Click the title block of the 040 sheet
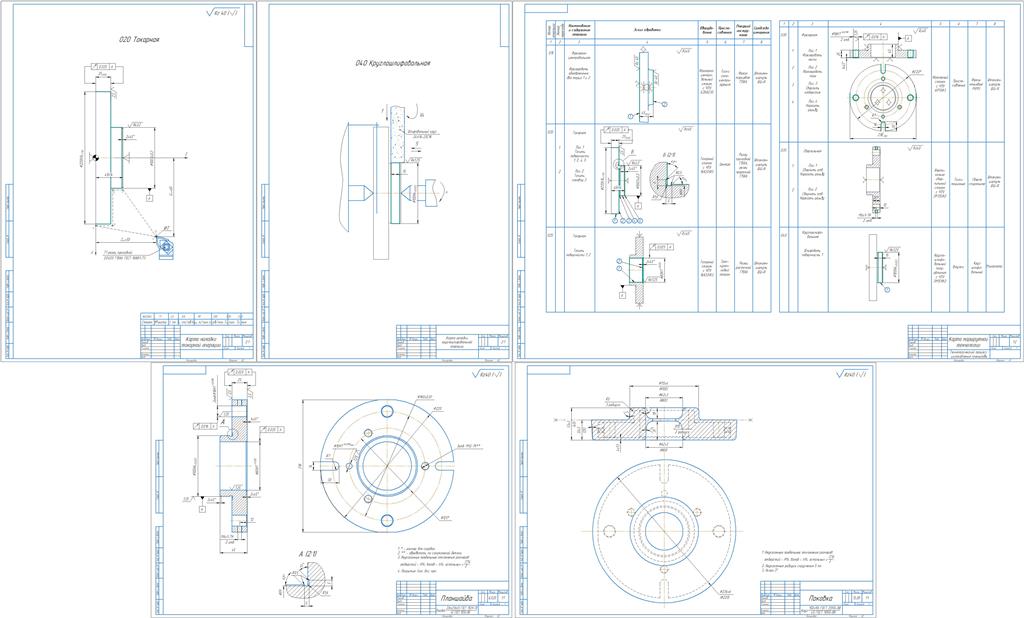 tap(452, 342)
